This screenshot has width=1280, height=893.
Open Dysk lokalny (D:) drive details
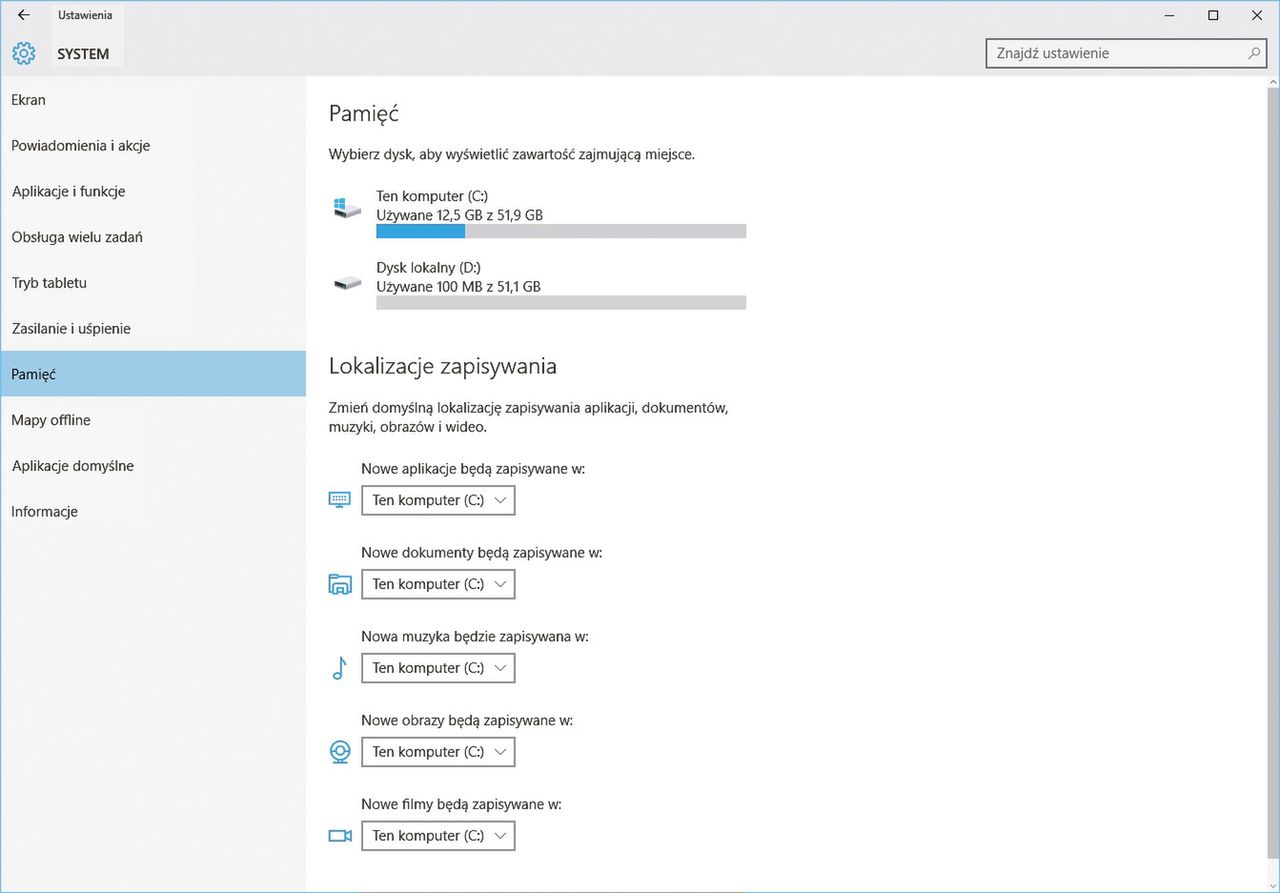(x=538, y=284)
